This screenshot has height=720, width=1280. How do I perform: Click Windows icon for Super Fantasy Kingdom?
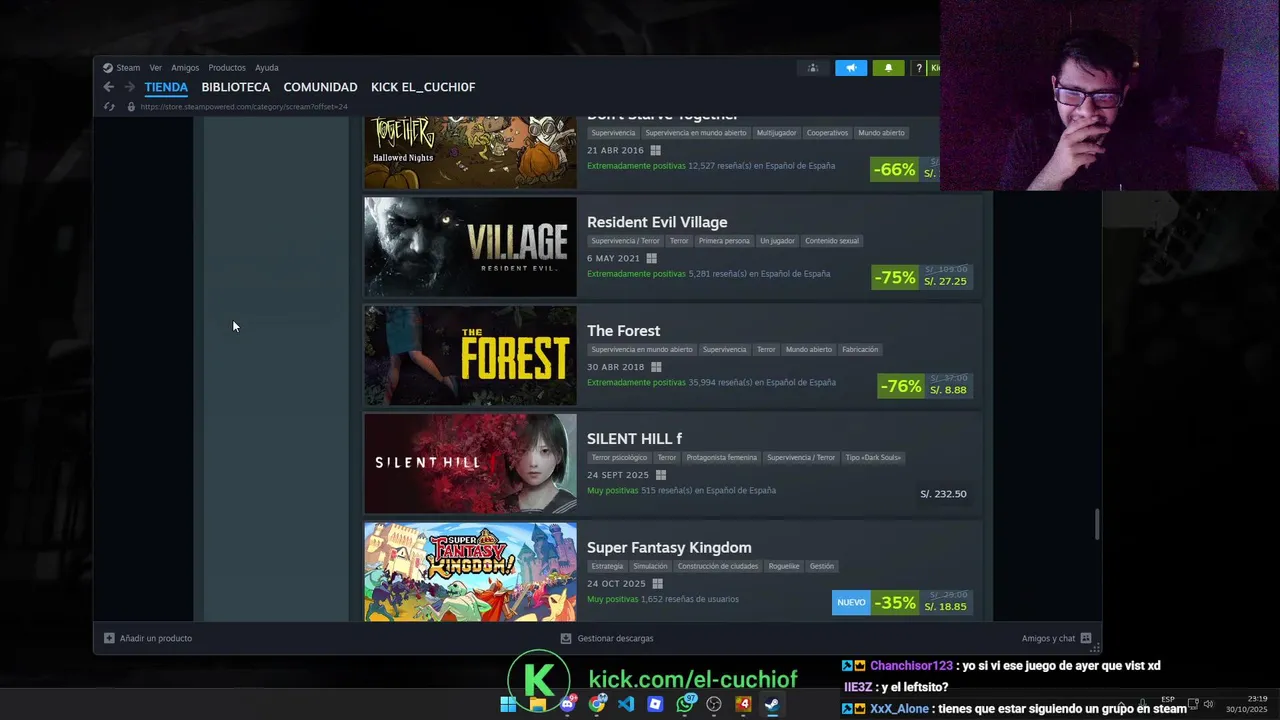pos(657,584)
